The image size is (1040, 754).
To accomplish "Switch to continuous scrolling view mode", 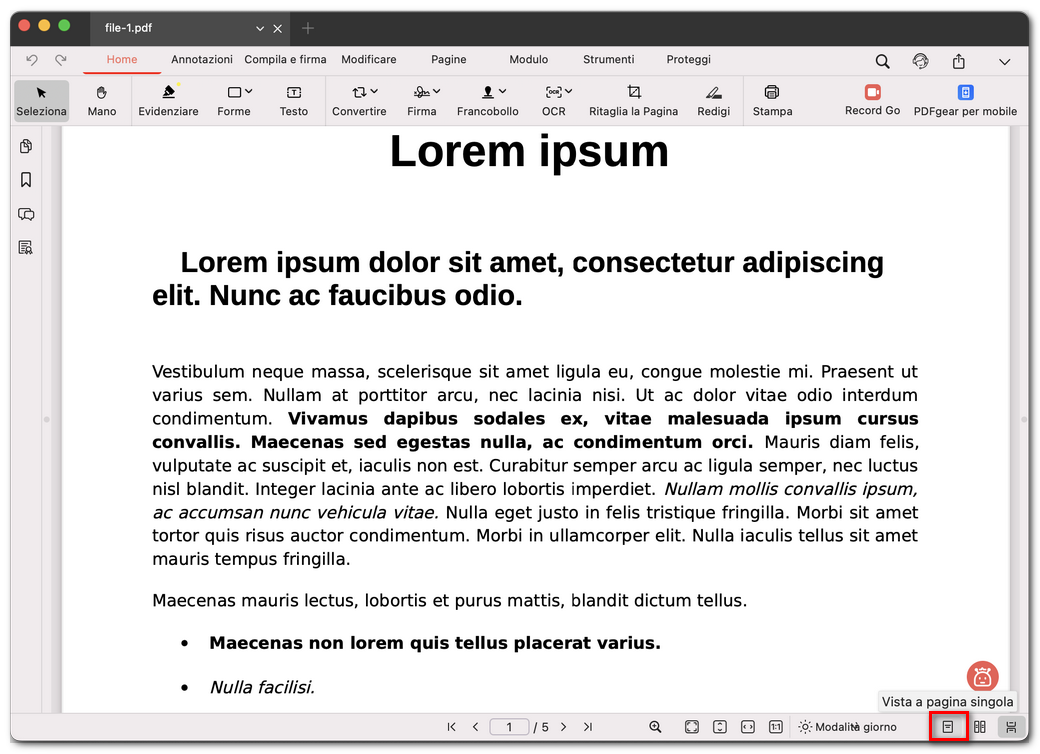I will (x=1011, y=727).
